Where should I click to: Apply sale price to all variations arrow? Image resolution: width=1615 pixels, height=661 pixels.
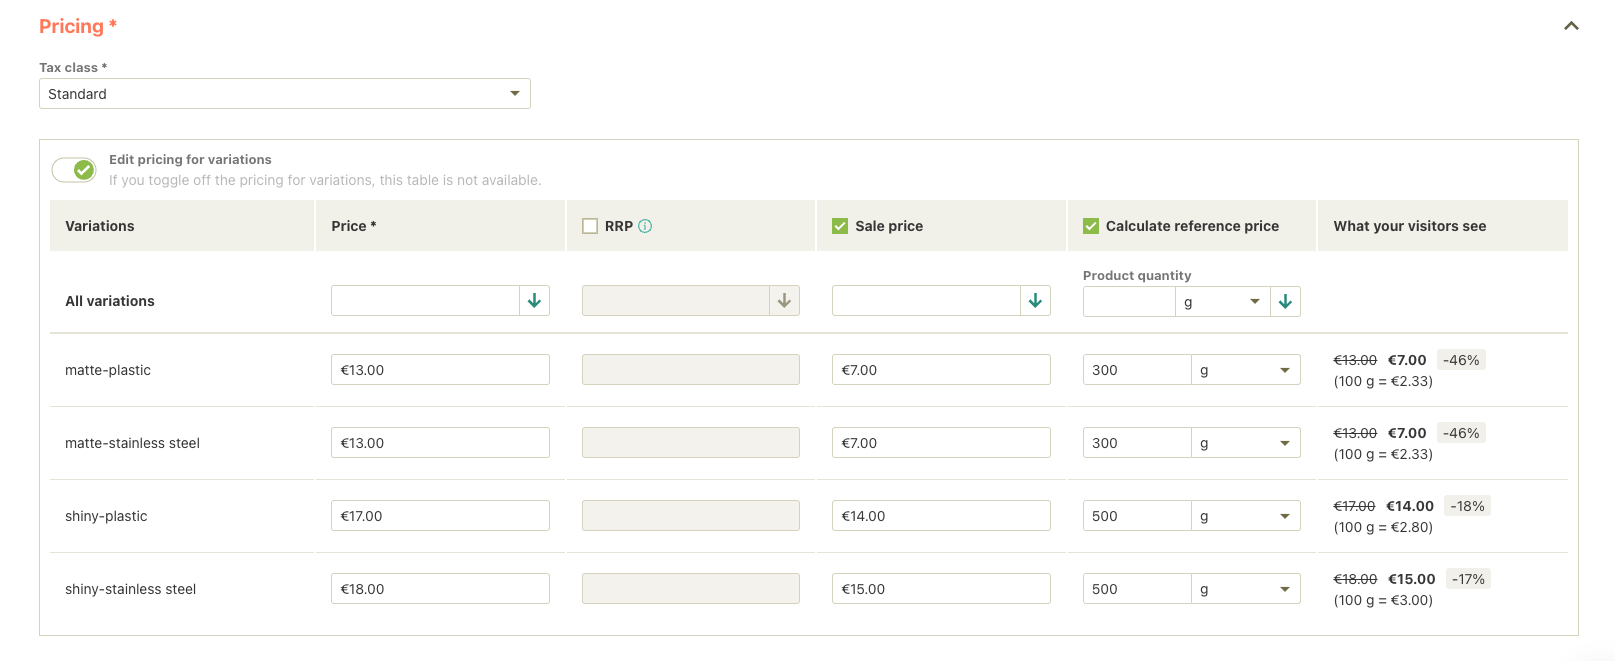[x=1035, y=301]
